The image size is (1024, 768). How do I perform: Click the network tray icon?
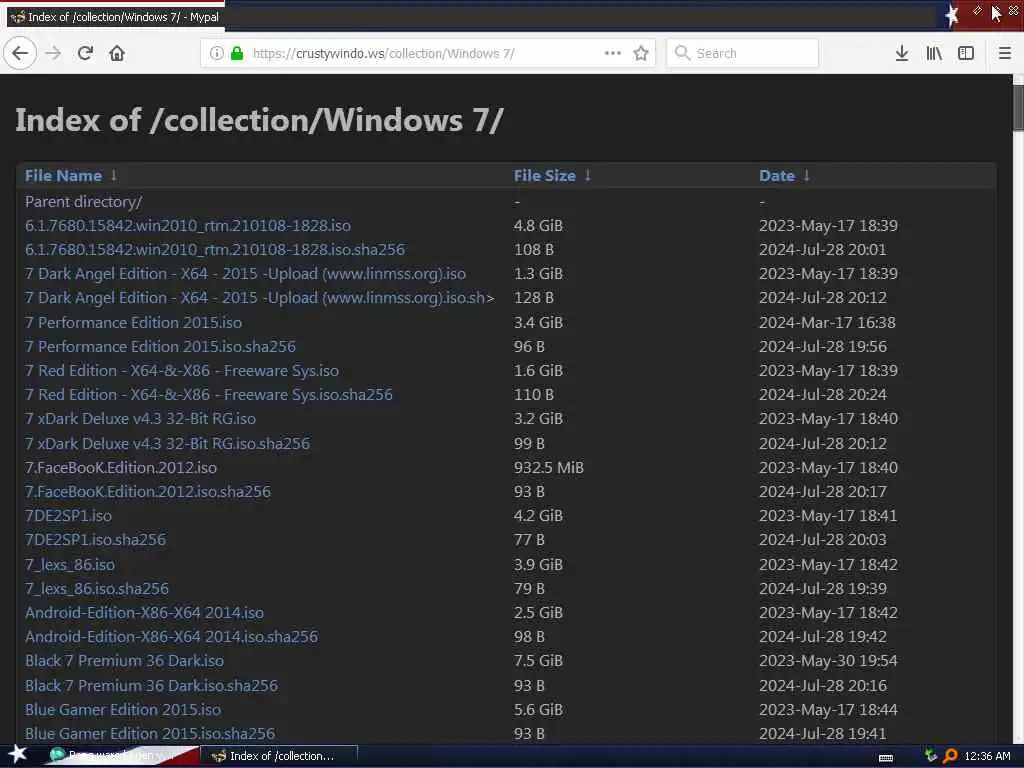tap(931, 756)
